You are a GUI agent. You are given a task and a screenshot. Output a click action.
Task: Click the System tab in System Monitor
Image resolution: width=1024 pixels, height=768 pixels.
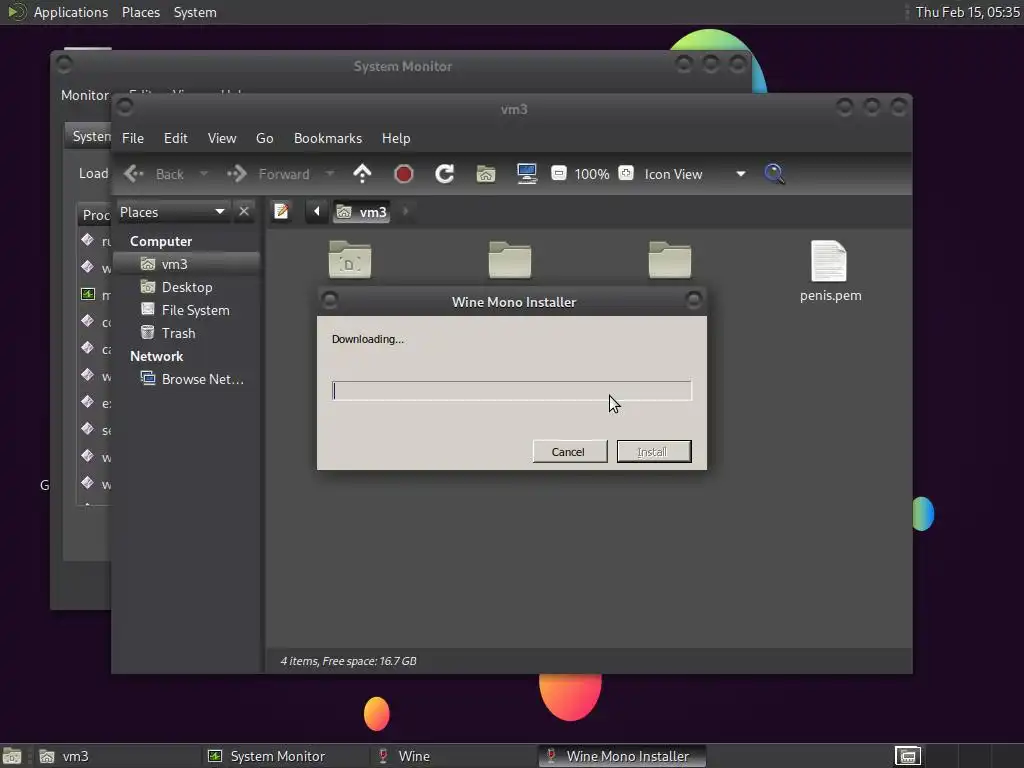89,136
